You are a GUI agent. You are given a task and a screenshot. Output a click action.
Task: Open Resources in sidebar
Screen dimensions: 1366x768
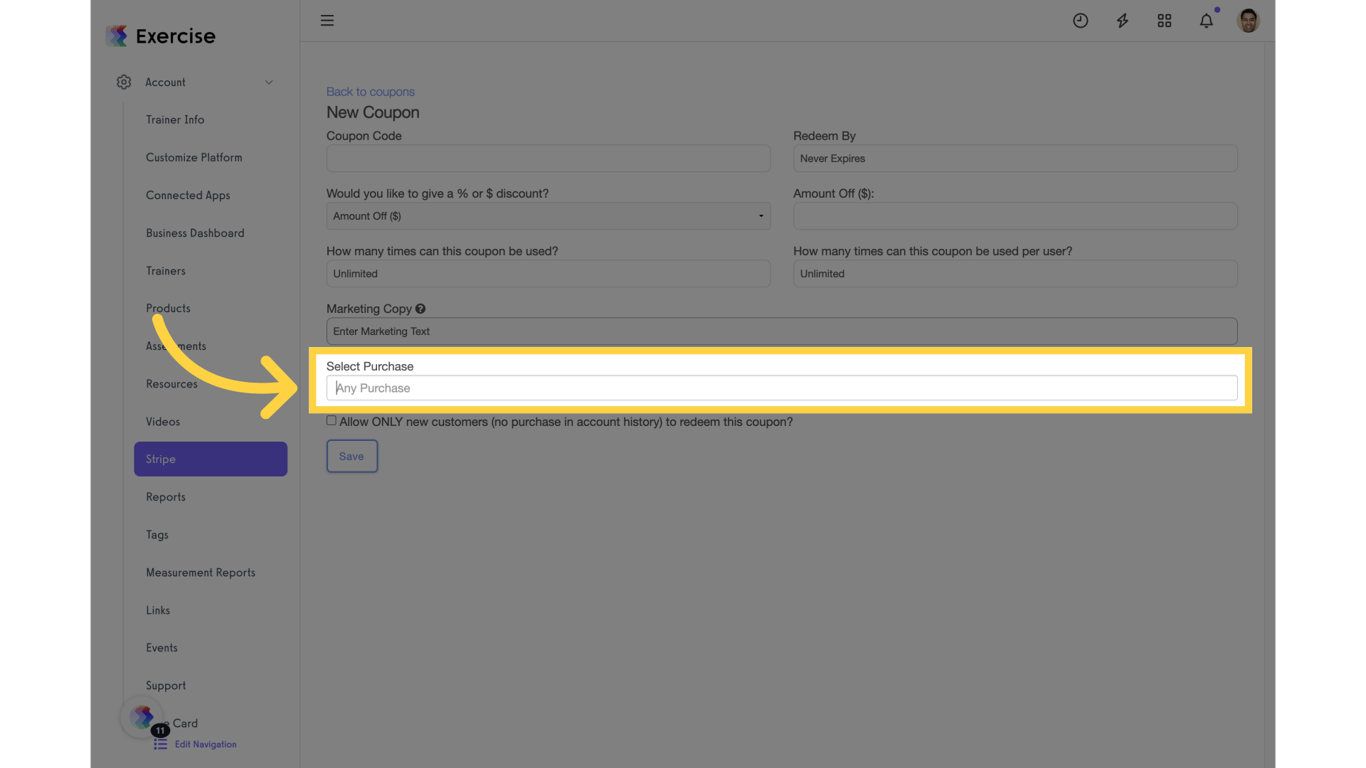click(x=172, y=384)
